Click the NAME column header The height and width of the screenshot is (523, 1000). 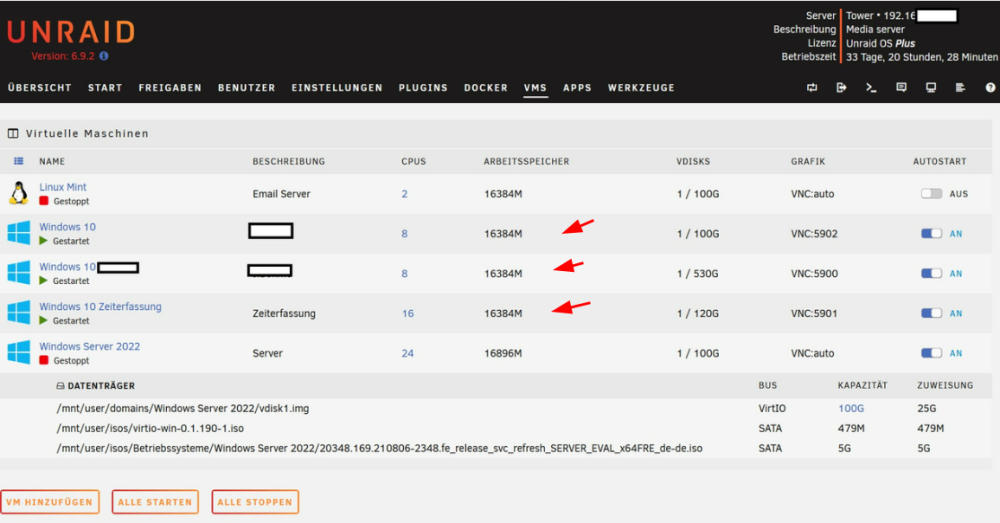(x=52, y=161)
